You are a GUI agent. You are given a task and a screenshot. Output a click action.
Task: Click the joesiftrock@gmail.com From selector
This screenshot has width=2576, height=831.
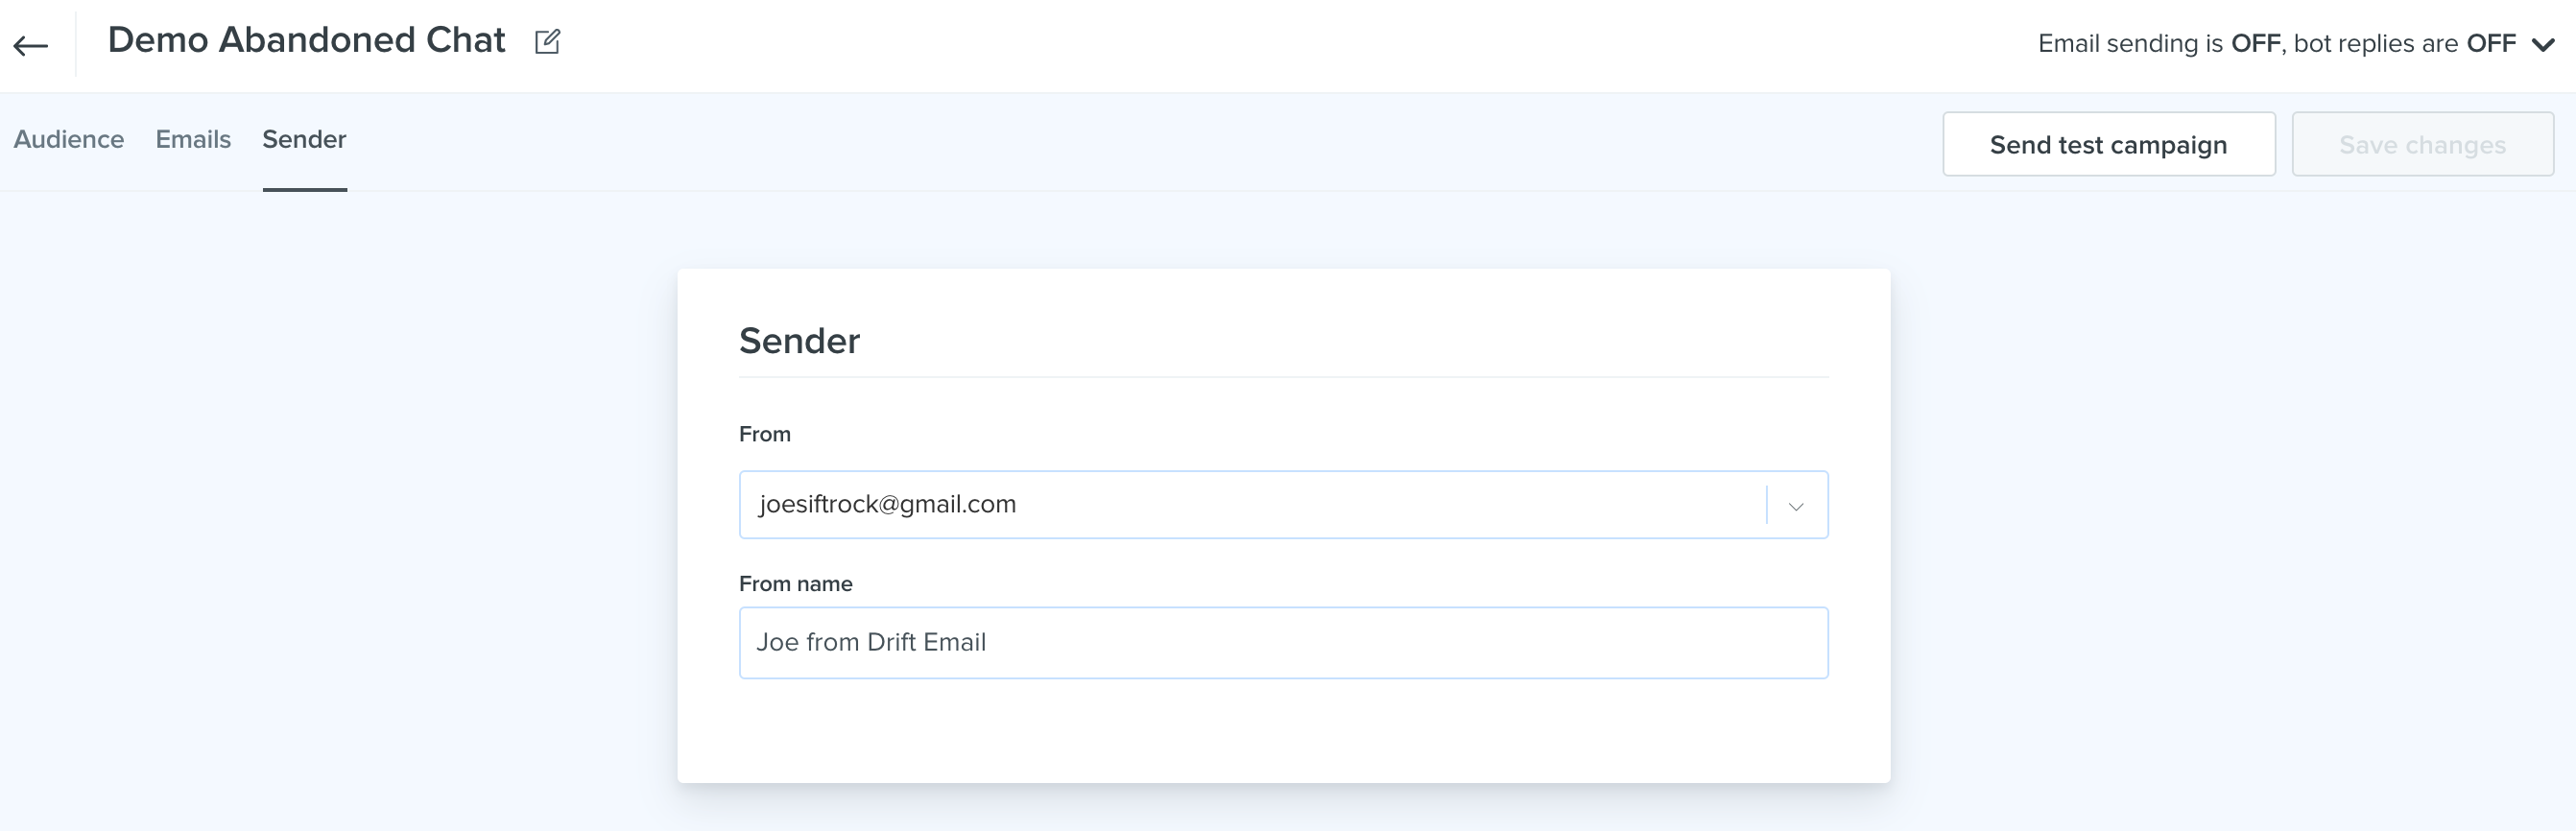pyautogui.click(x=1283, y=505)
